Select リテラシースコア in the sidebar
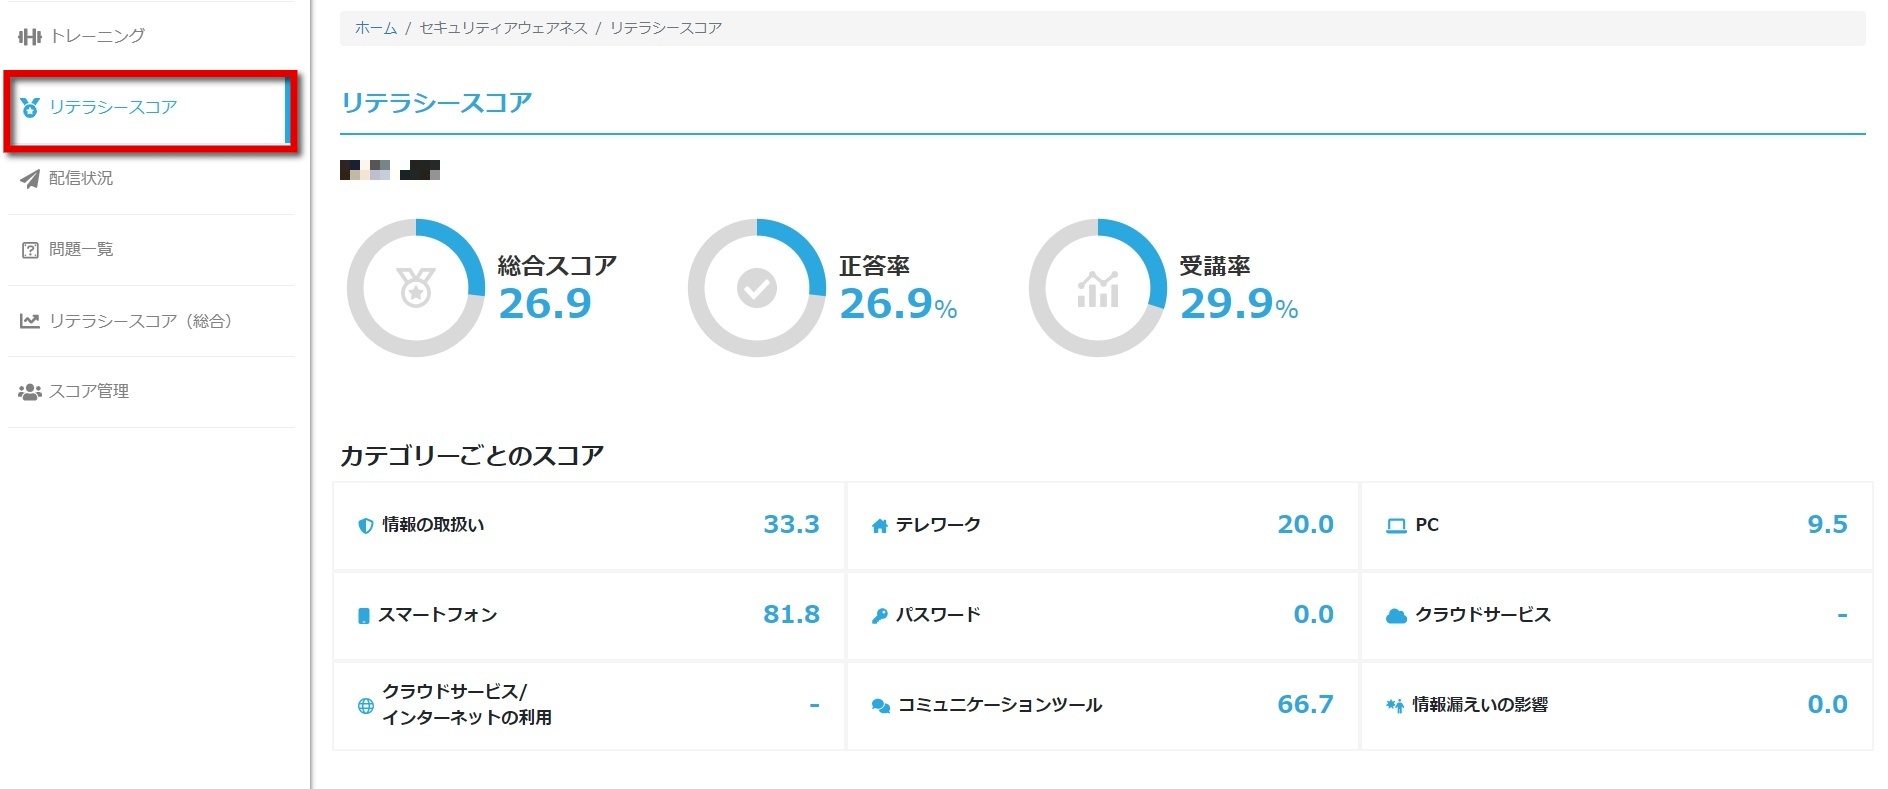 pyautogui.click(x=152, y=107)
